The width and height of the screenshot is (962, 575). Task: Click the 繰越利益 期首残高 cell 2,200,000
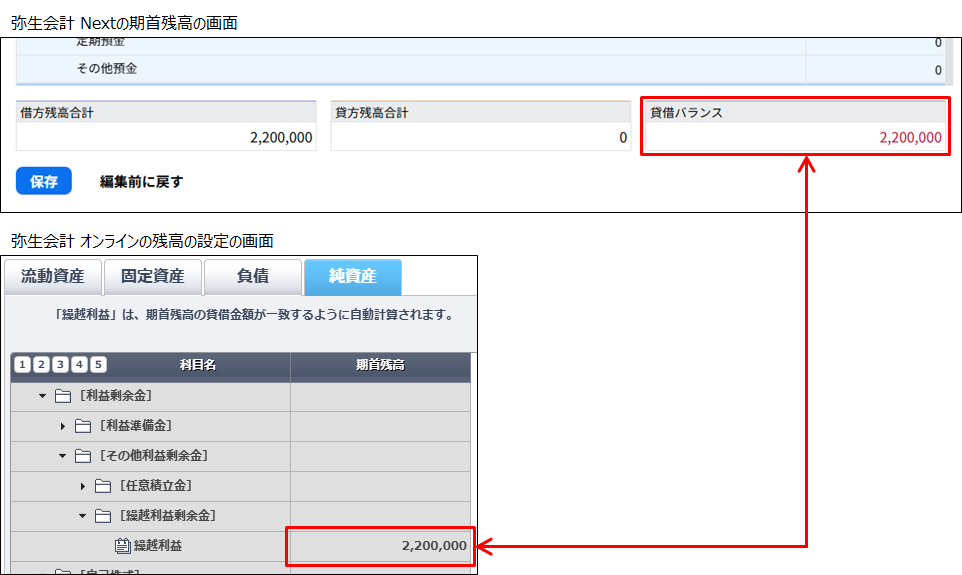pyautogui.click(x=380, y=546)
